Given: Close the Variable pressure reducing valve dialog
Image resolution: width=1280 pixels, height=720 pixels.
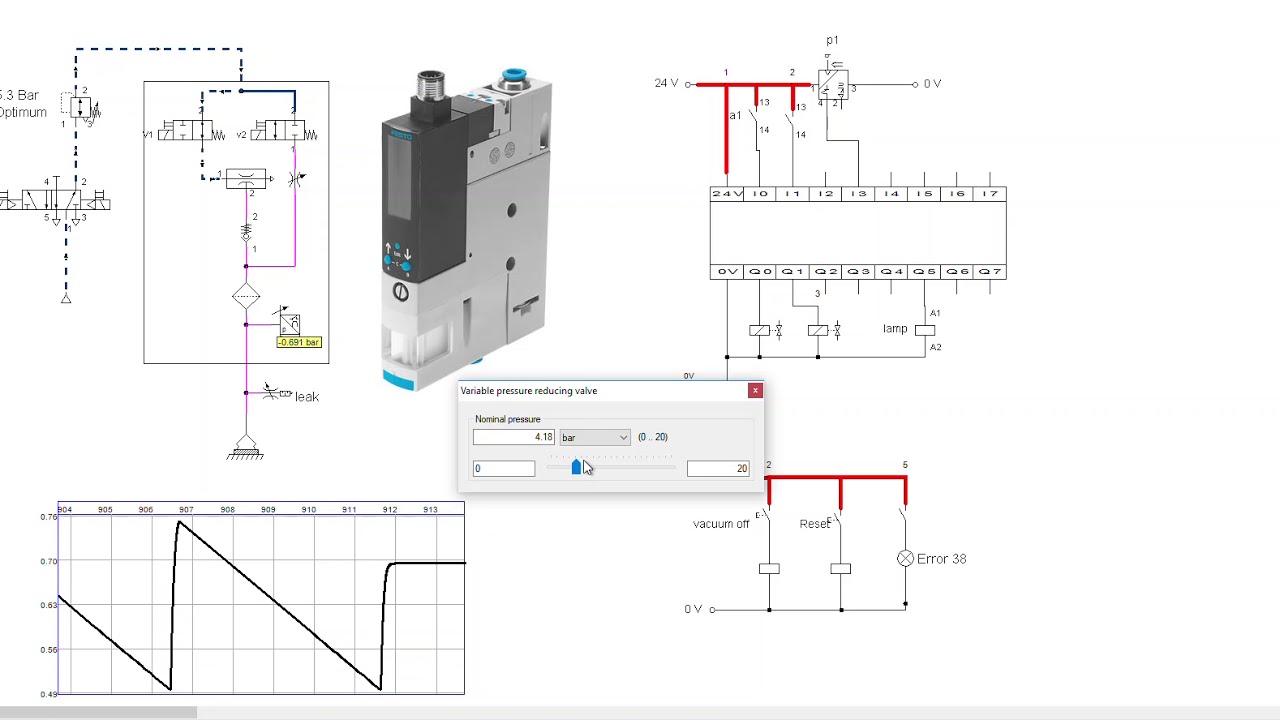Looking at the screenshot, I should pyautogui.click(x=755, y=390).
